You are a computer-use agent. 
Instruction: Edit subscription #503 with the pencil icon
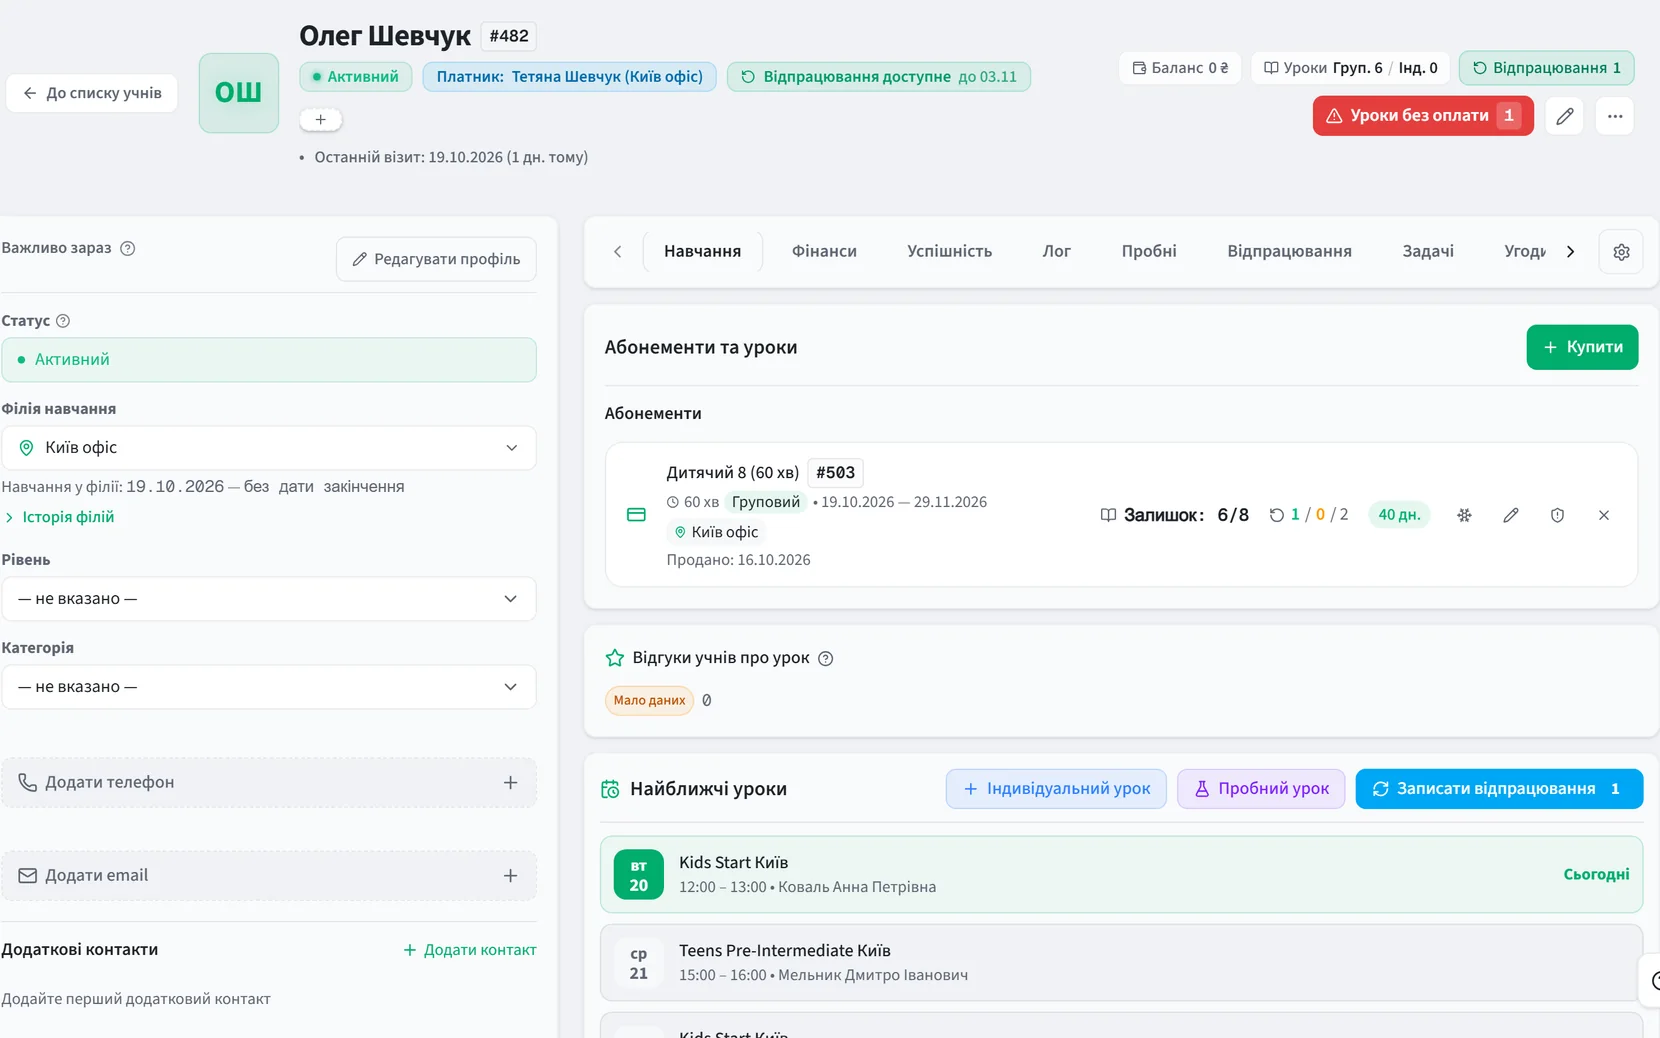tap(1511, 515)
